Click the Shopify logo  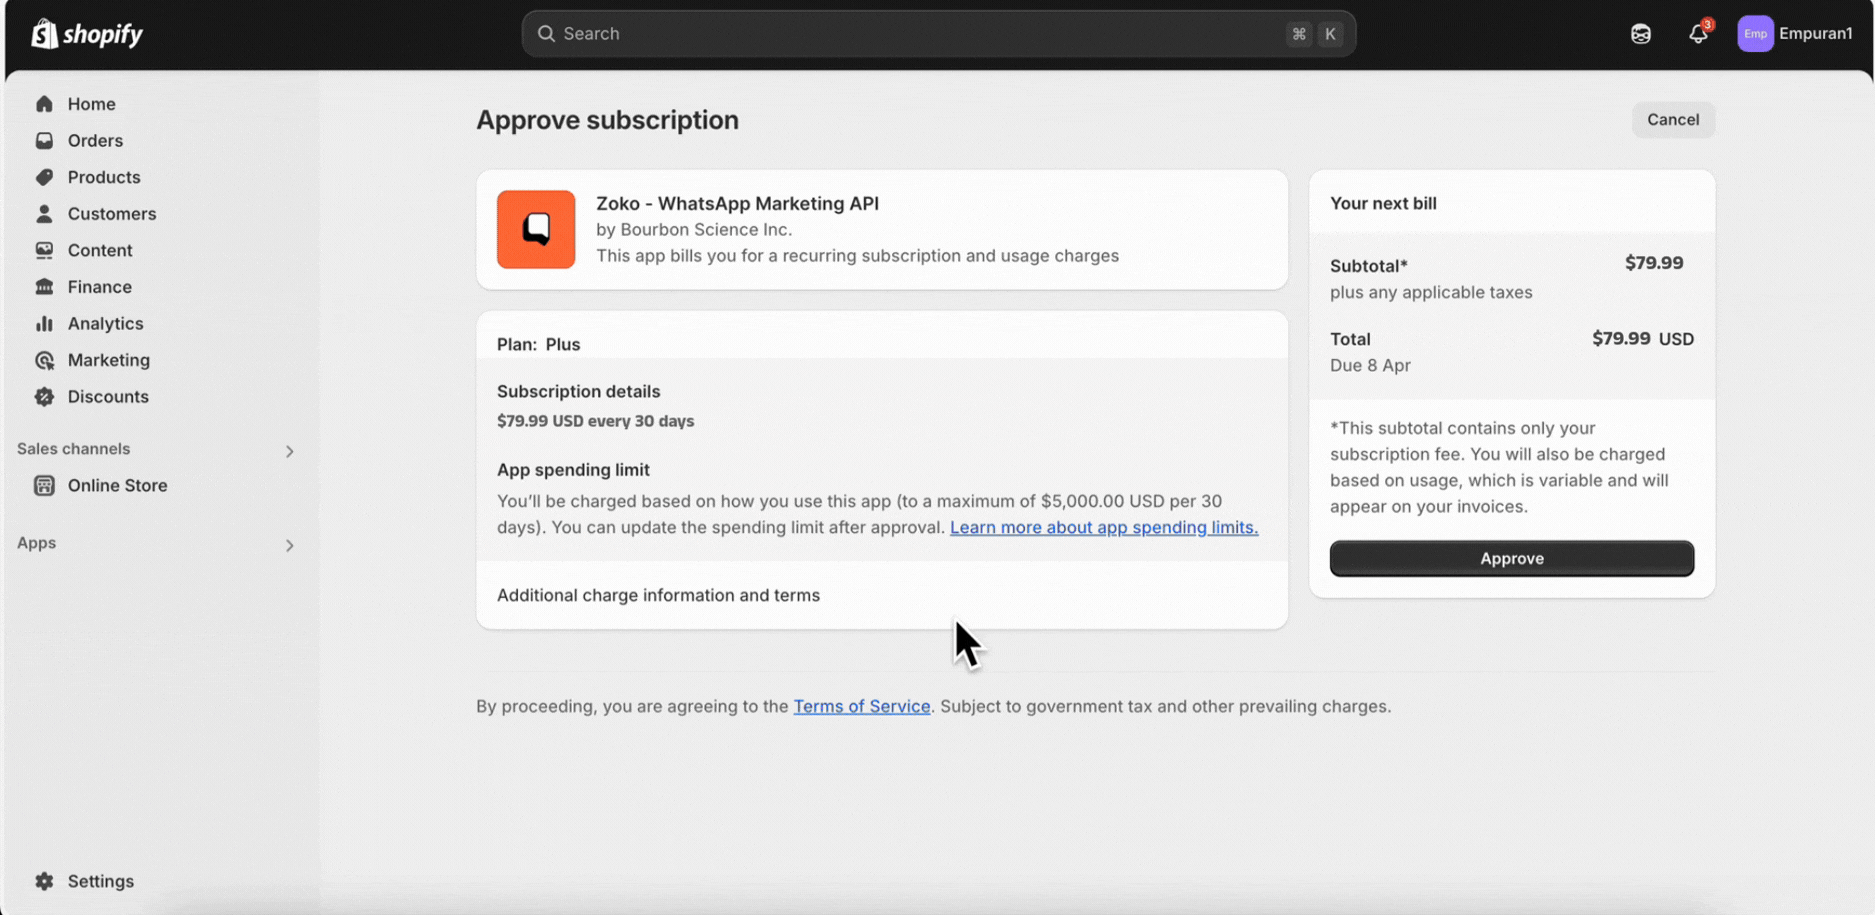tap(88, 34)
